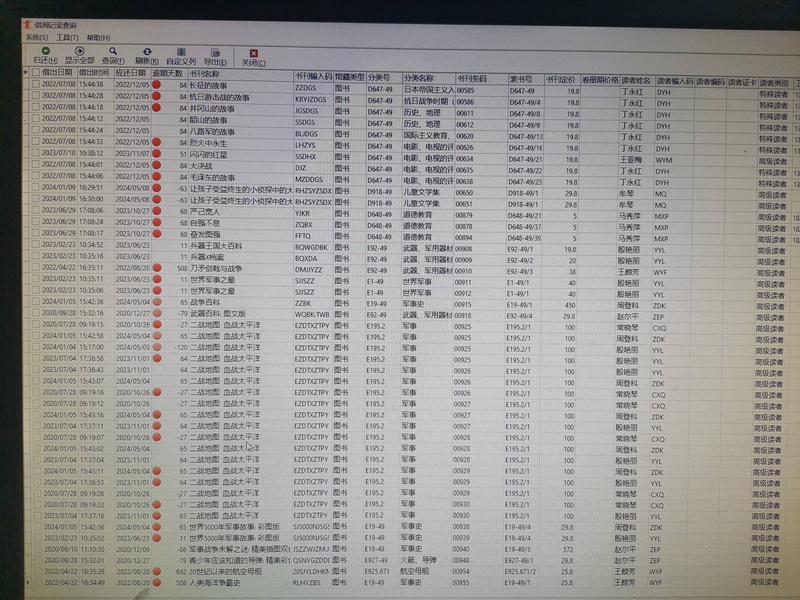Viewport: 800px width, 600px height.
Task: Click the 读者输入码 column header
Action: pyautogui.click(x=674, y=81)
